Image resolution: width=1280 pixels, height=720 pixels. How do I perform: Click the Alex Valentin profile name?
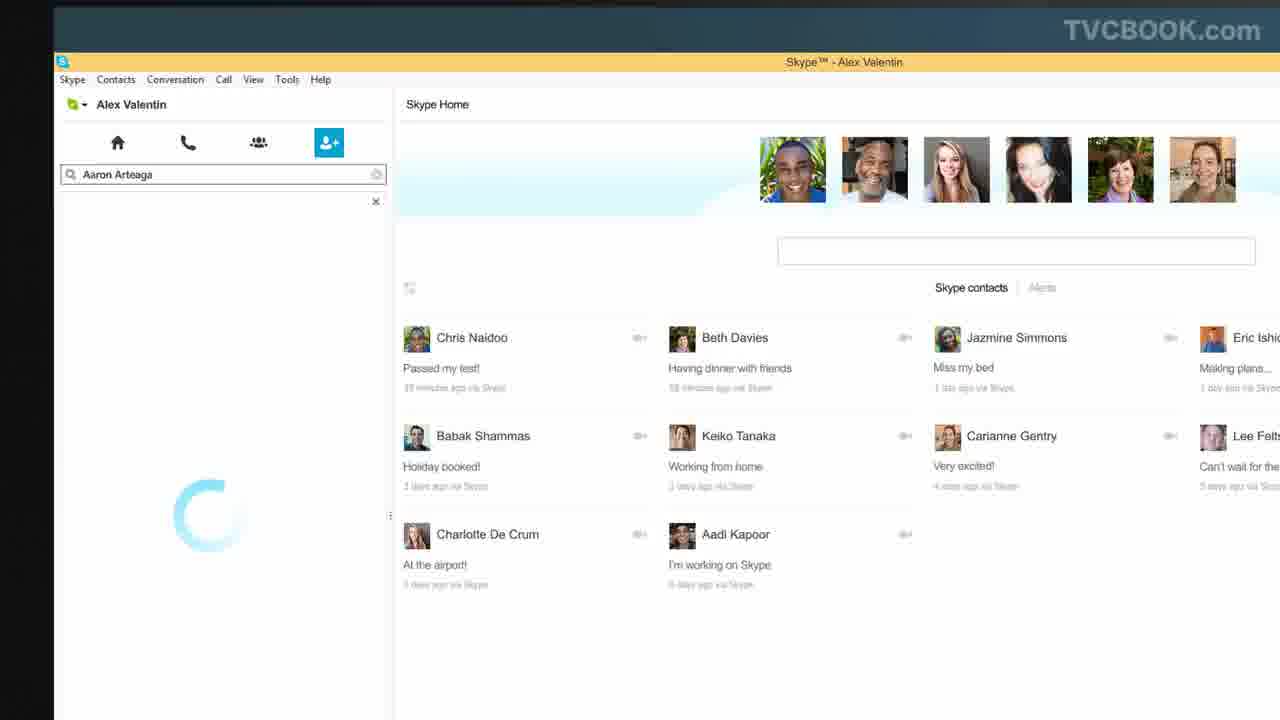point(131,104)
